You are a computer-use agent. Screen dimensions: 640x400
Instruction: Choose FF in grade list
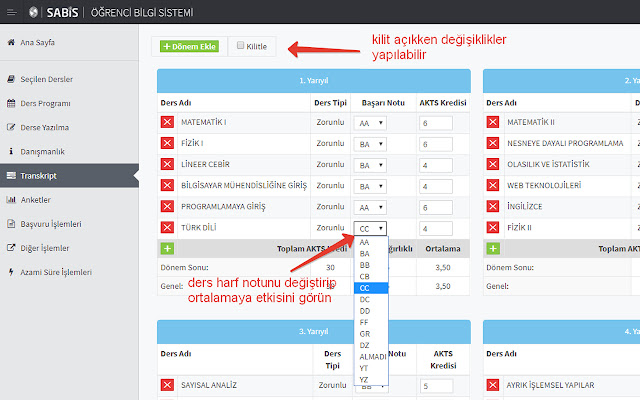pos(371,322)
